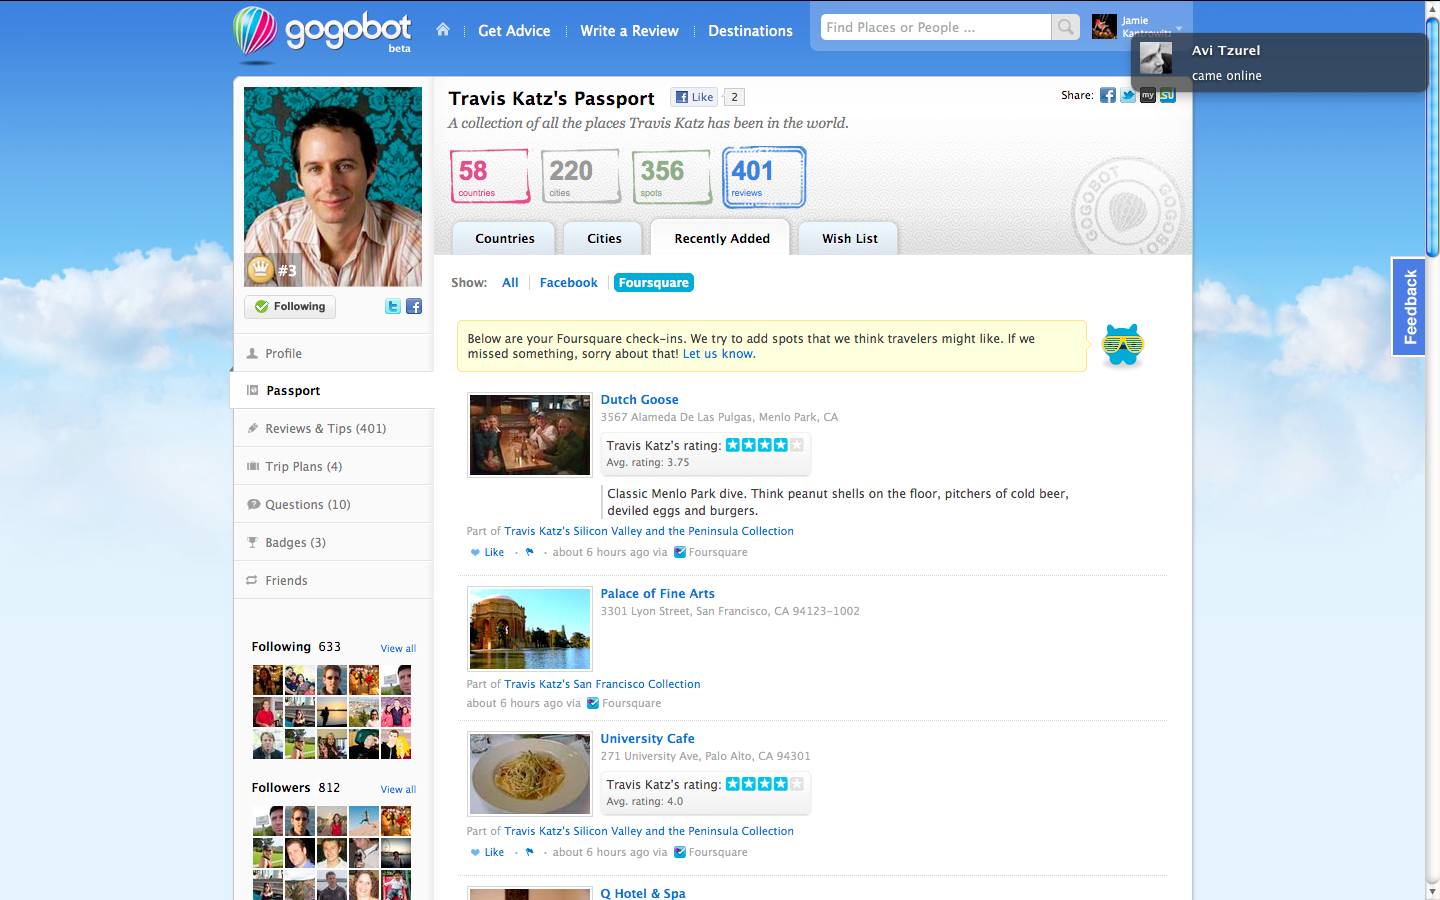This screenshot has width=1440, height=900.
Task: Open the Q Hotel & Spa link
Action: point(643,893)
